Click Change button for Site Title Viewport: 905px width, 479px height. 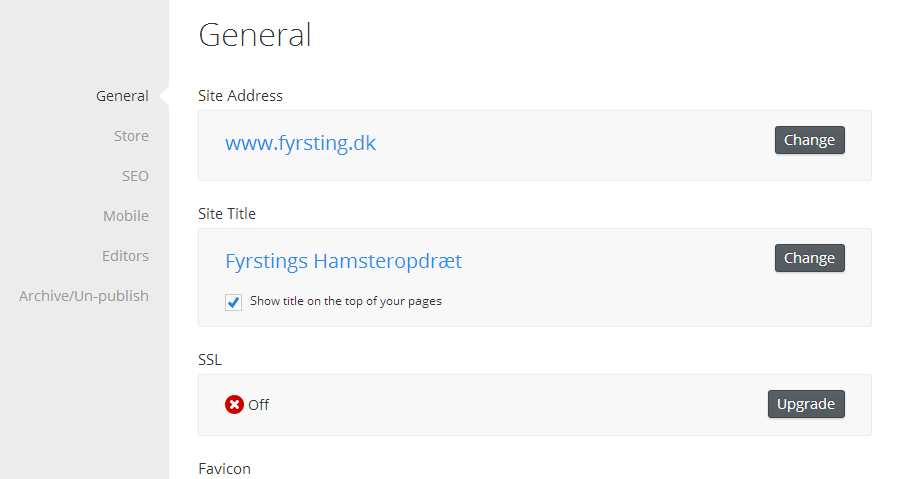point(810,258)
